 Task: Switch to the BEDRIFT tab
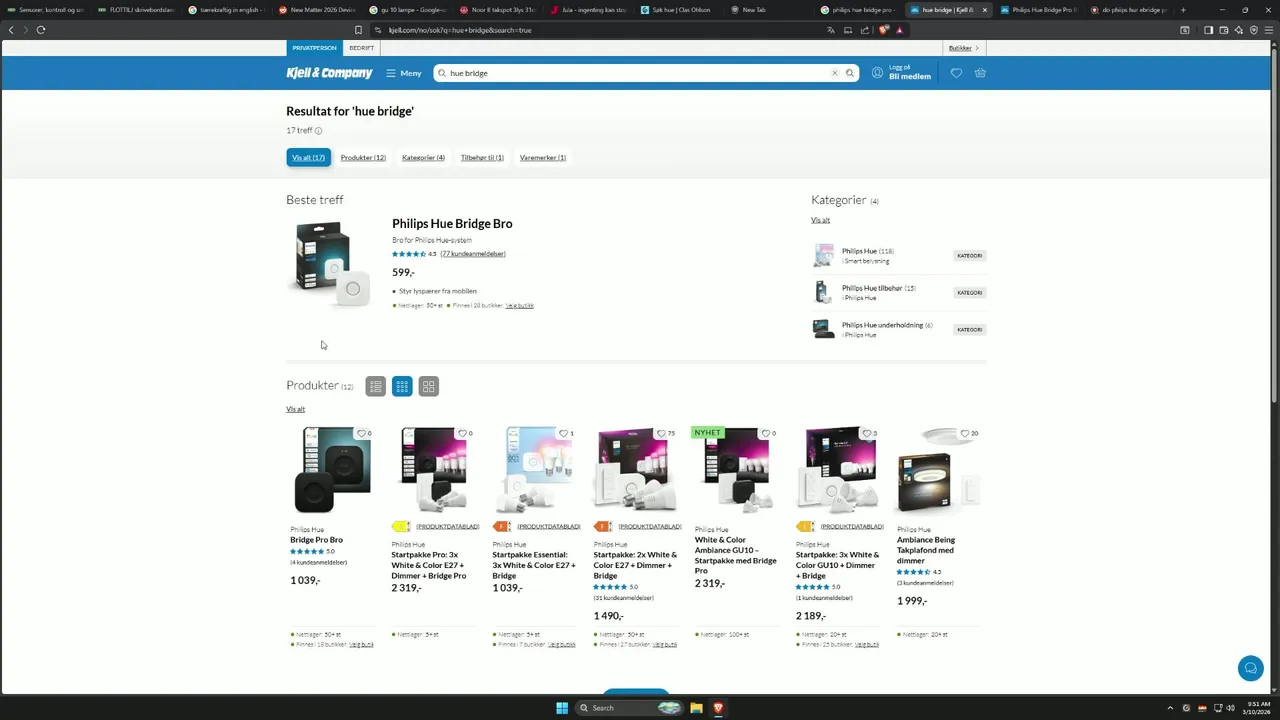pyautogui.click(x=362, y=48)
